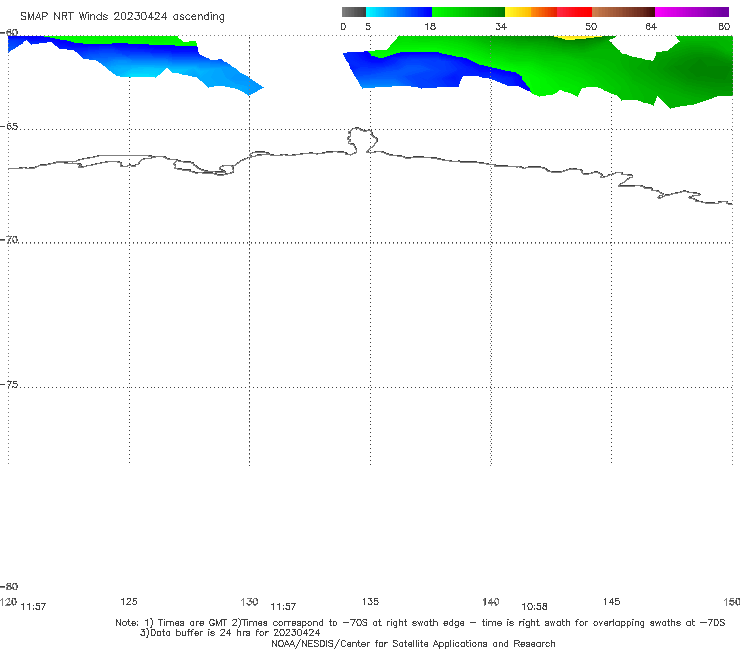Click the "NOAA/NESDIS/Center for Satellite Applications and Research" credit
This screenshot has width=740, height=650.
[x=413, y=644]
